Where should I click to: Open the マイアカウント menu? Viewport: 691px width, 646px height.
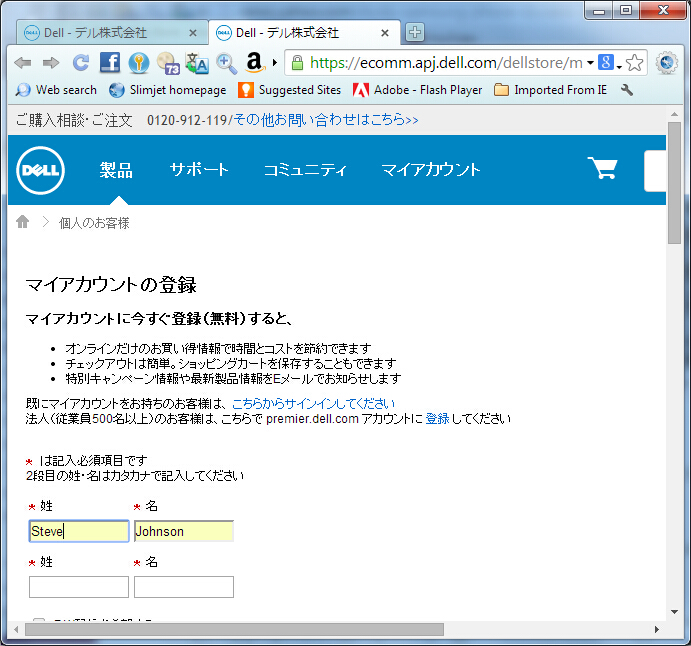point(431,170)
